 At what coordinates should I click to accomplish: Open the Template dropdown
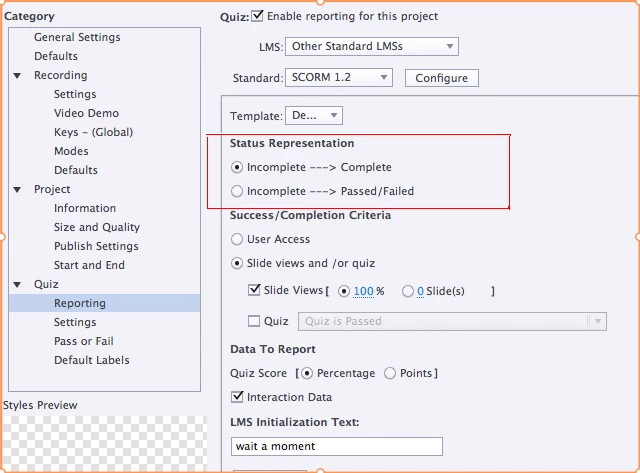[x=313, y=115]
